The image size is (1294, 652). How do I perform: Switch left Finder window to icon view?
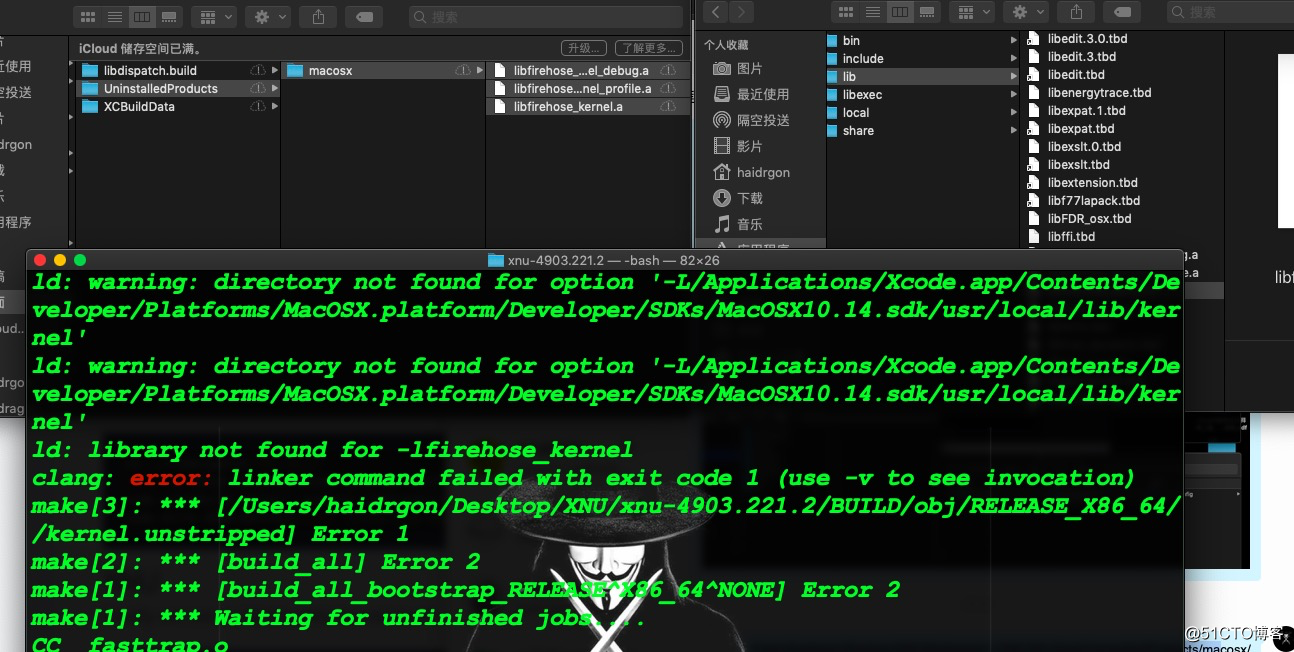tap(87, 16)
